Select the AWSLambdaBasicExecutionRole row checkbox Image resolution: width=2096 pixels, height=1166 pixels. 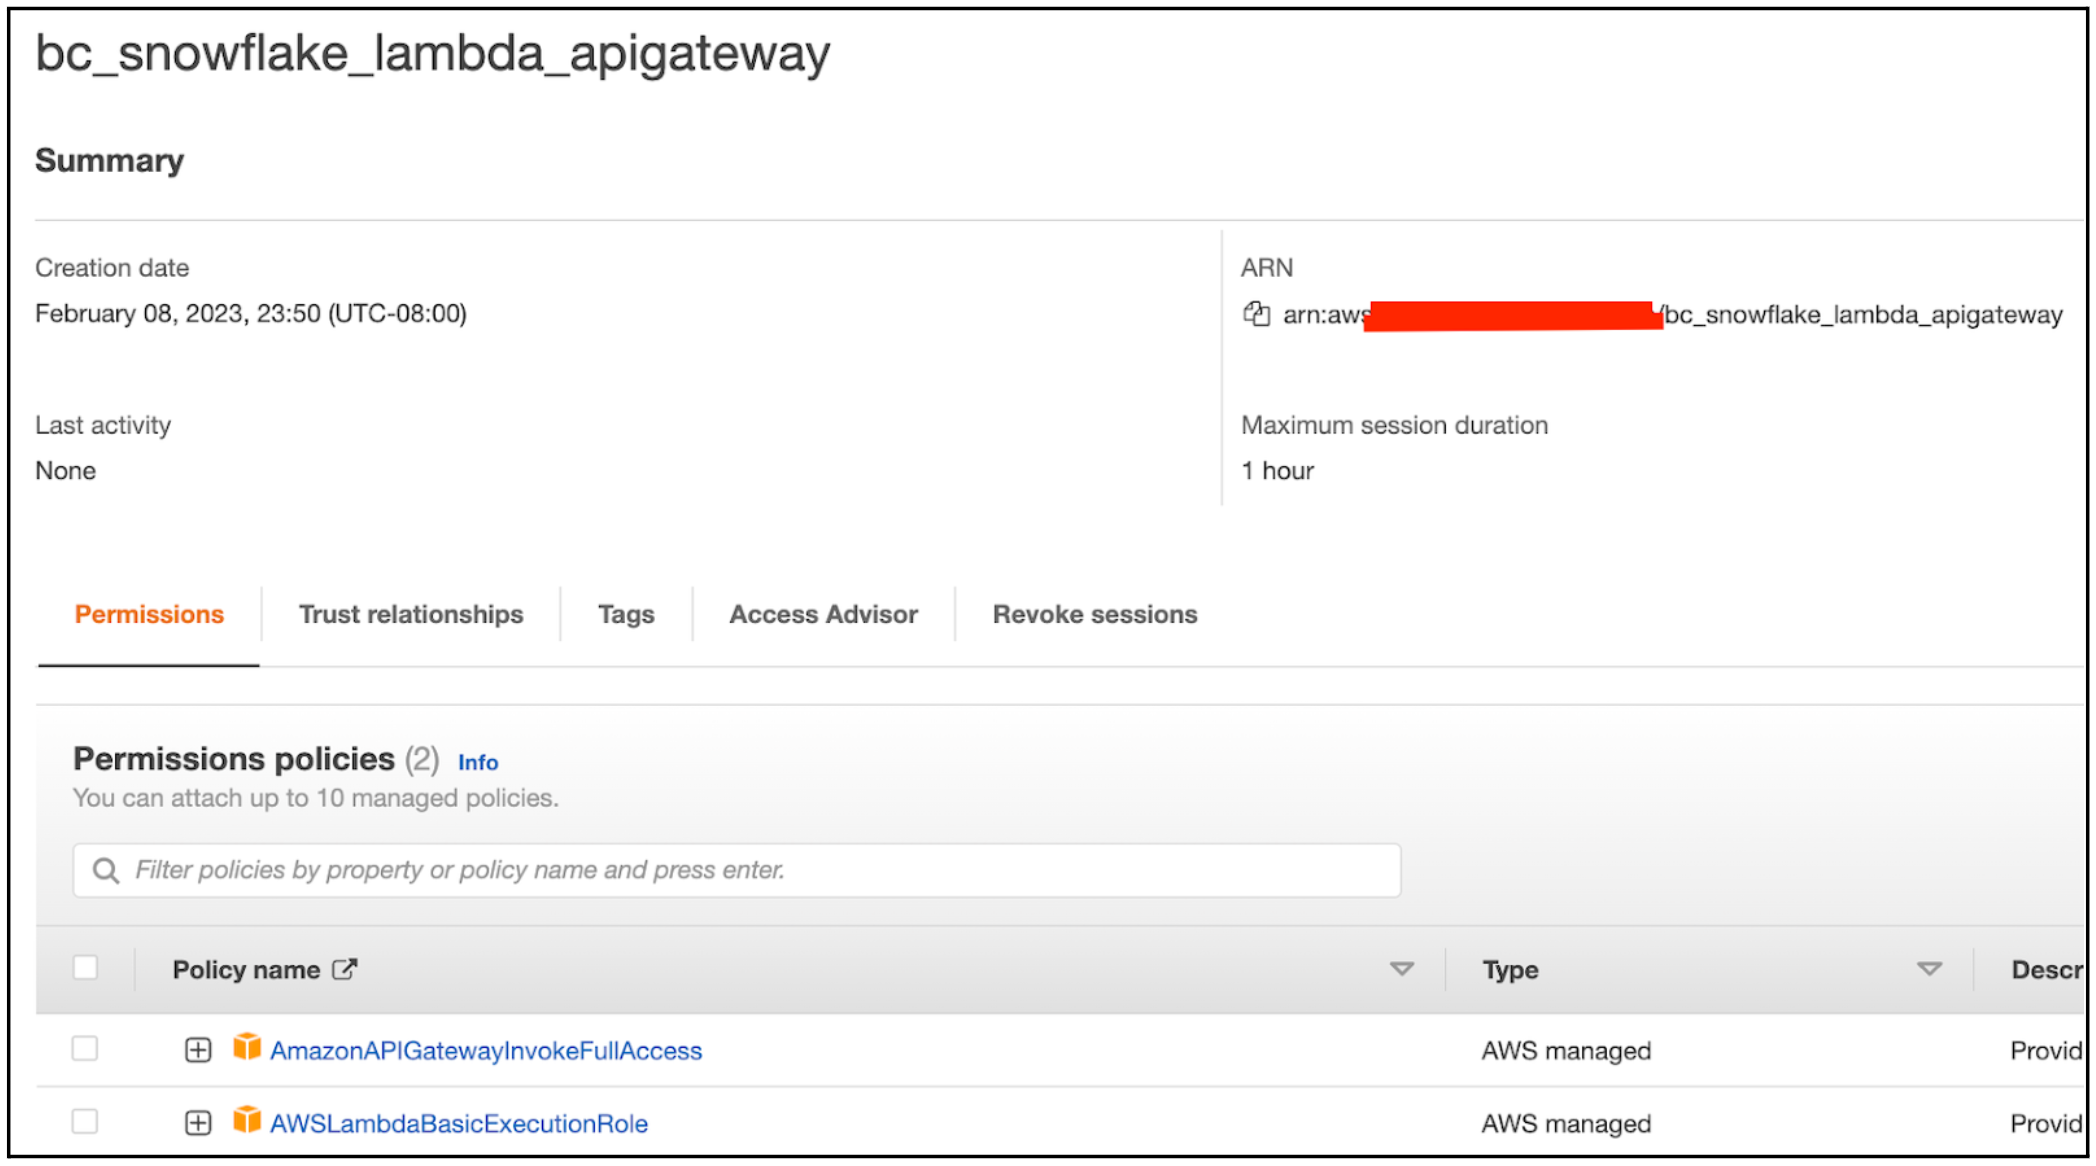tap(85, 1122)
